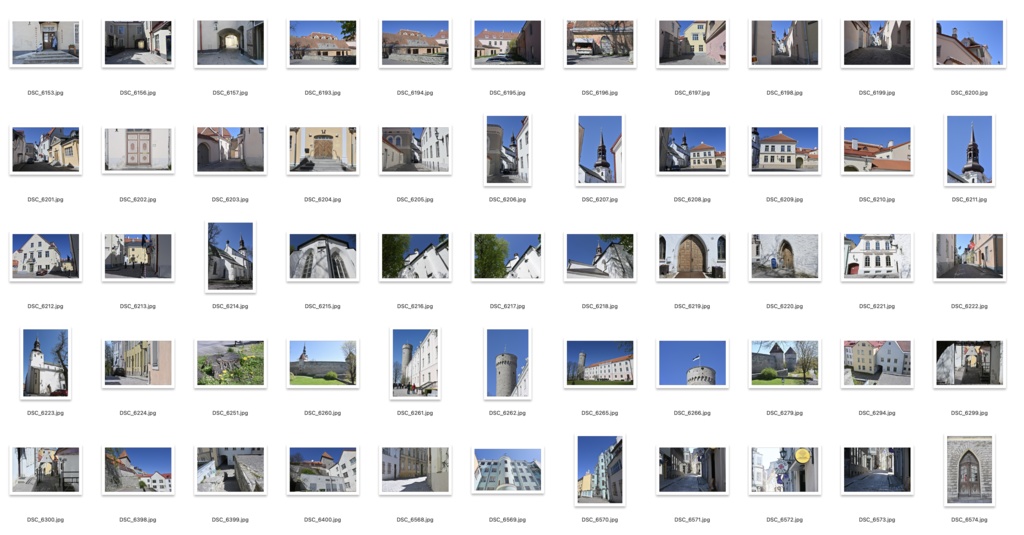Choose the DSC_6194.jpg thumbnail
This screenshot has height=535, width=1024.
point(415,43)
